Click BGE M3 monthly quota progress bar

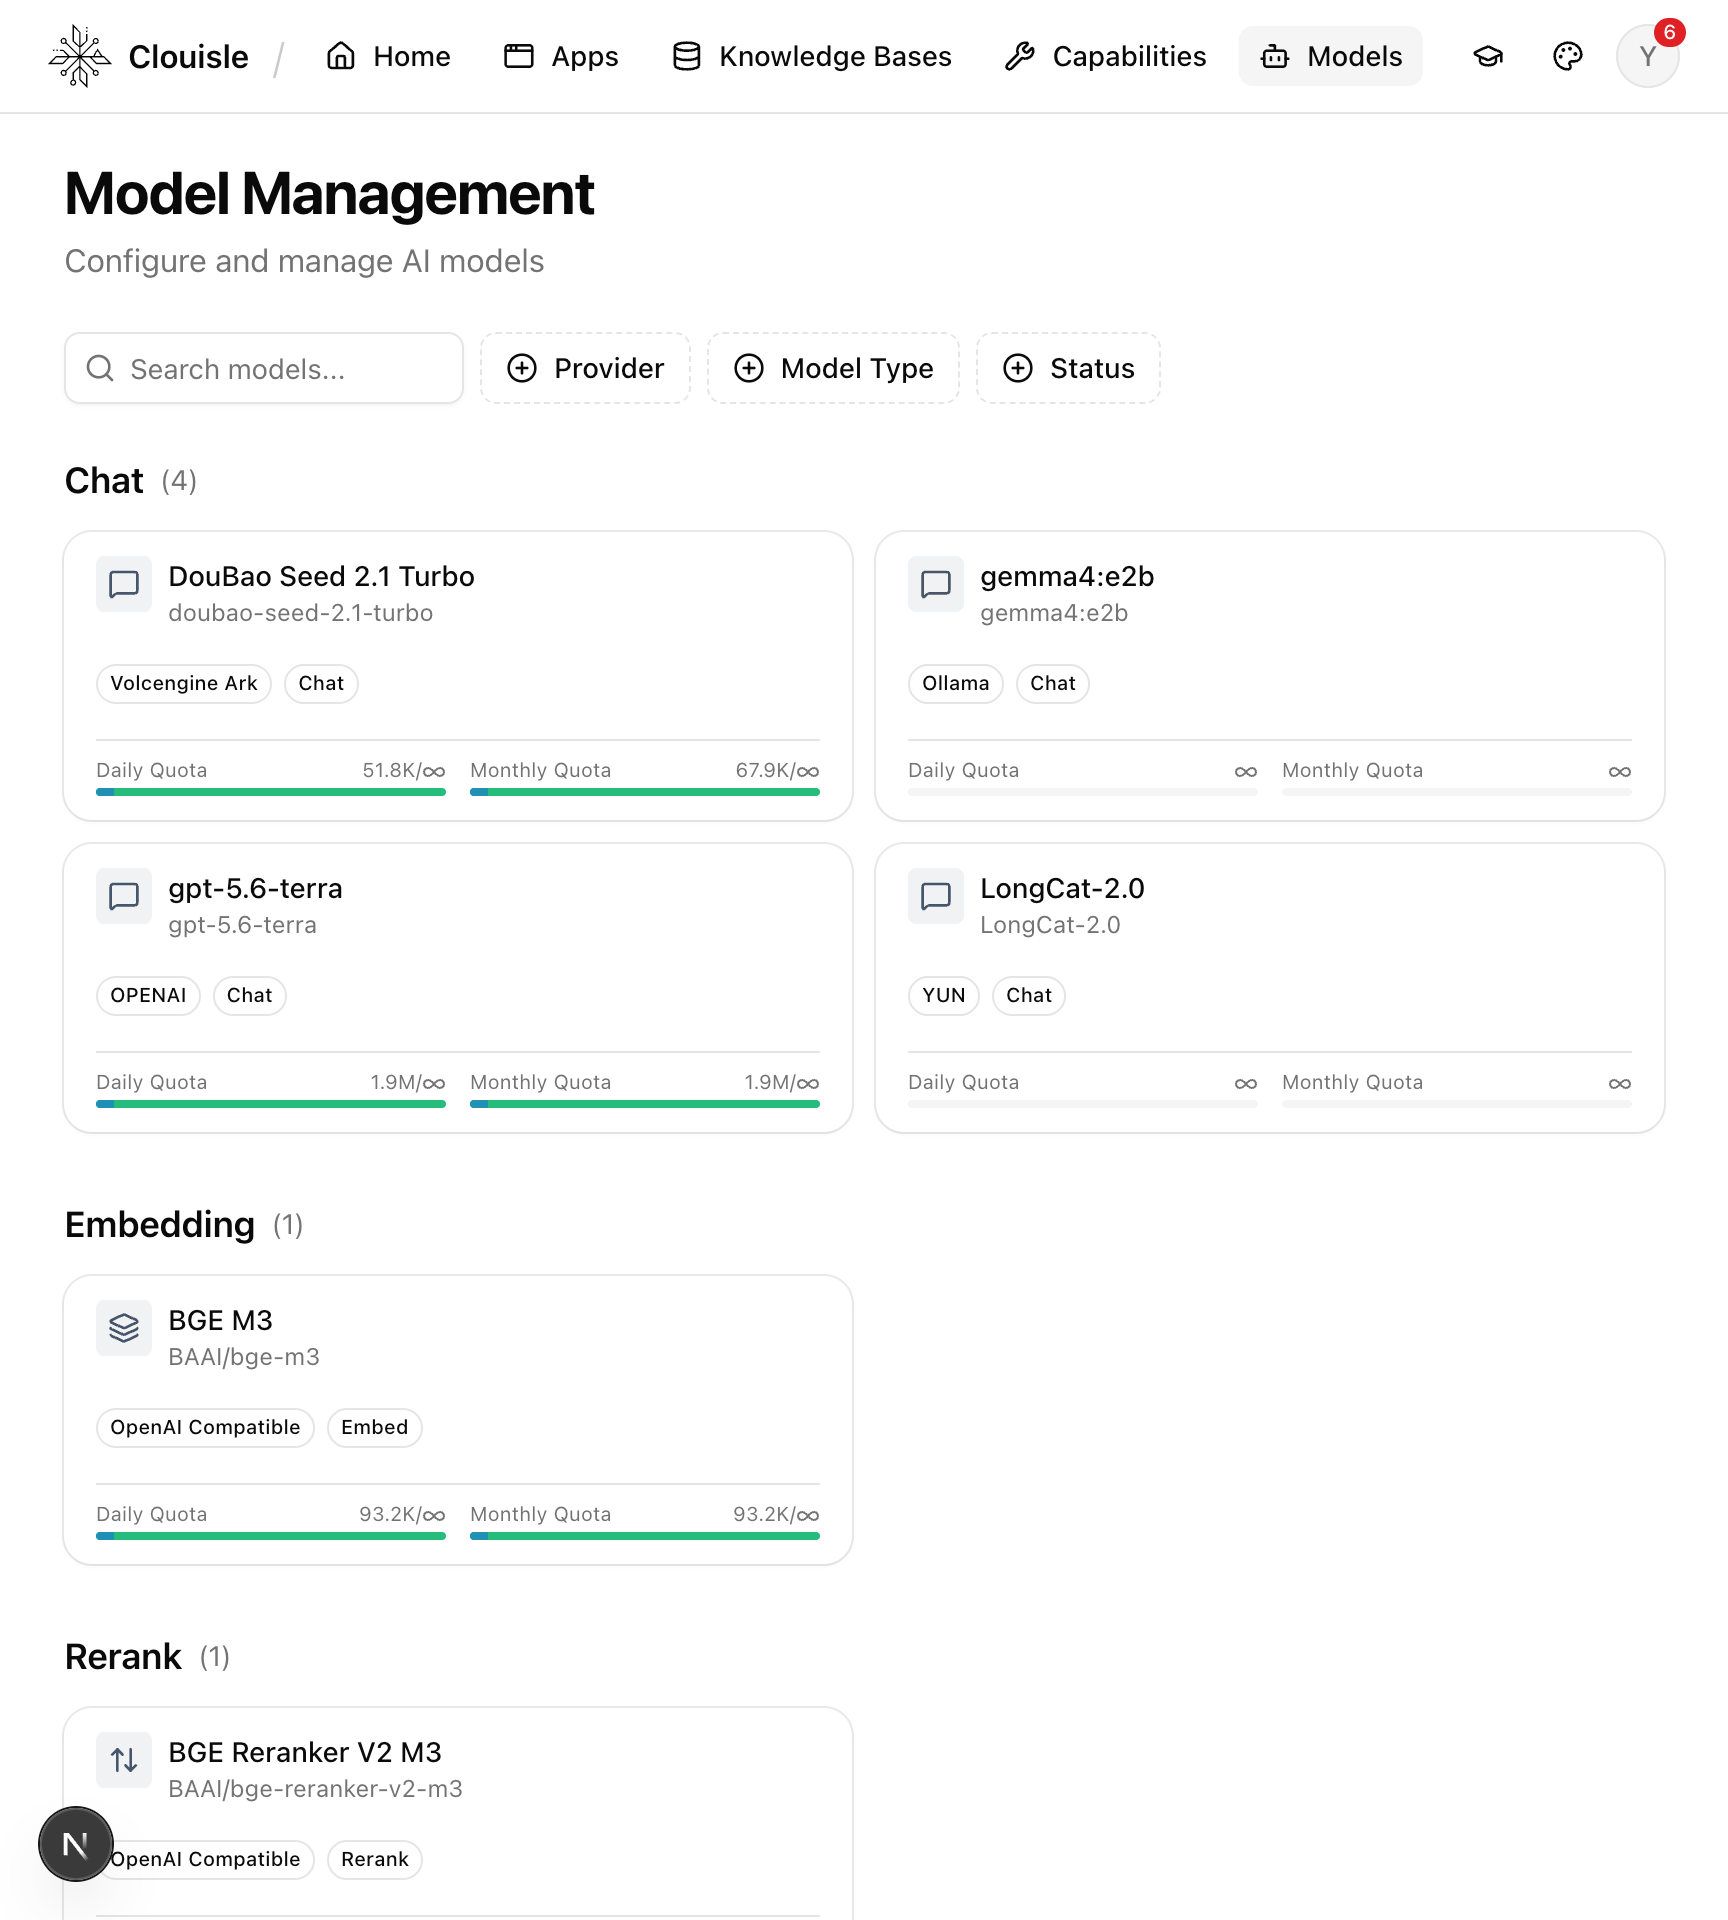pos(645,1536)
